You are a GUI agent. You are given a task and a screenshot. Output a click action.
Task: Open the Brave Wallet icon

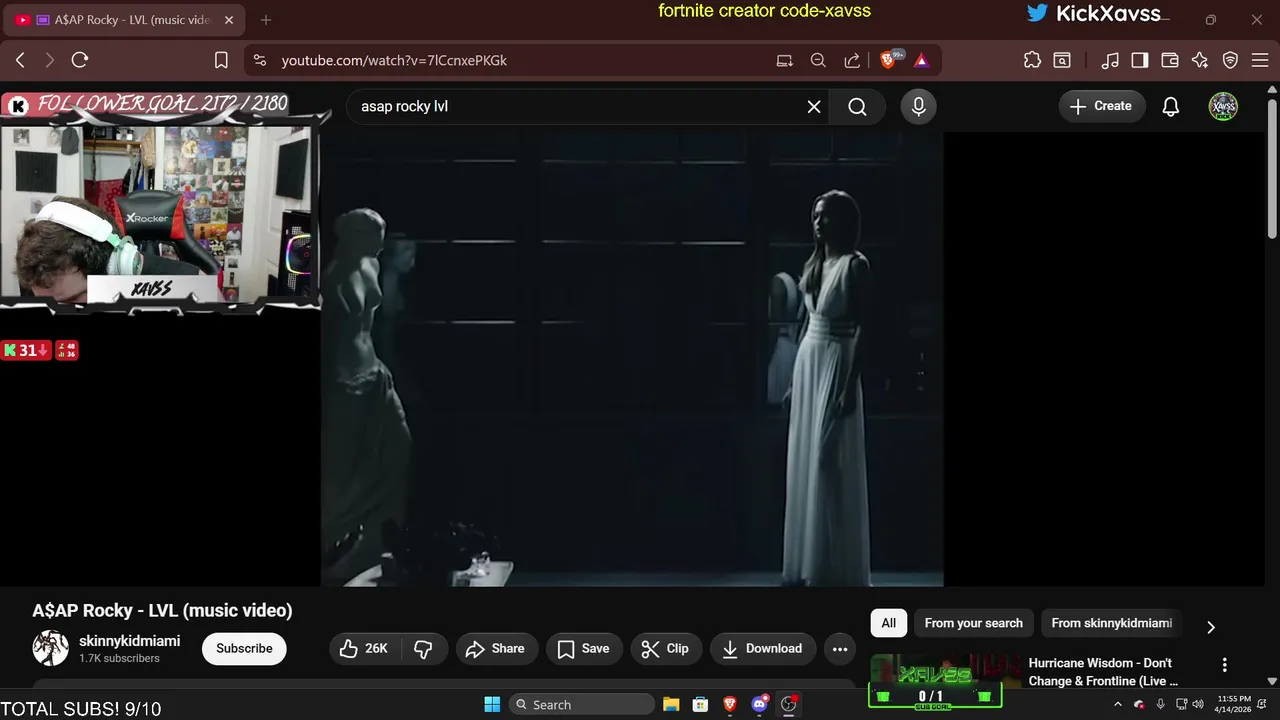(x=1170, y=60)
